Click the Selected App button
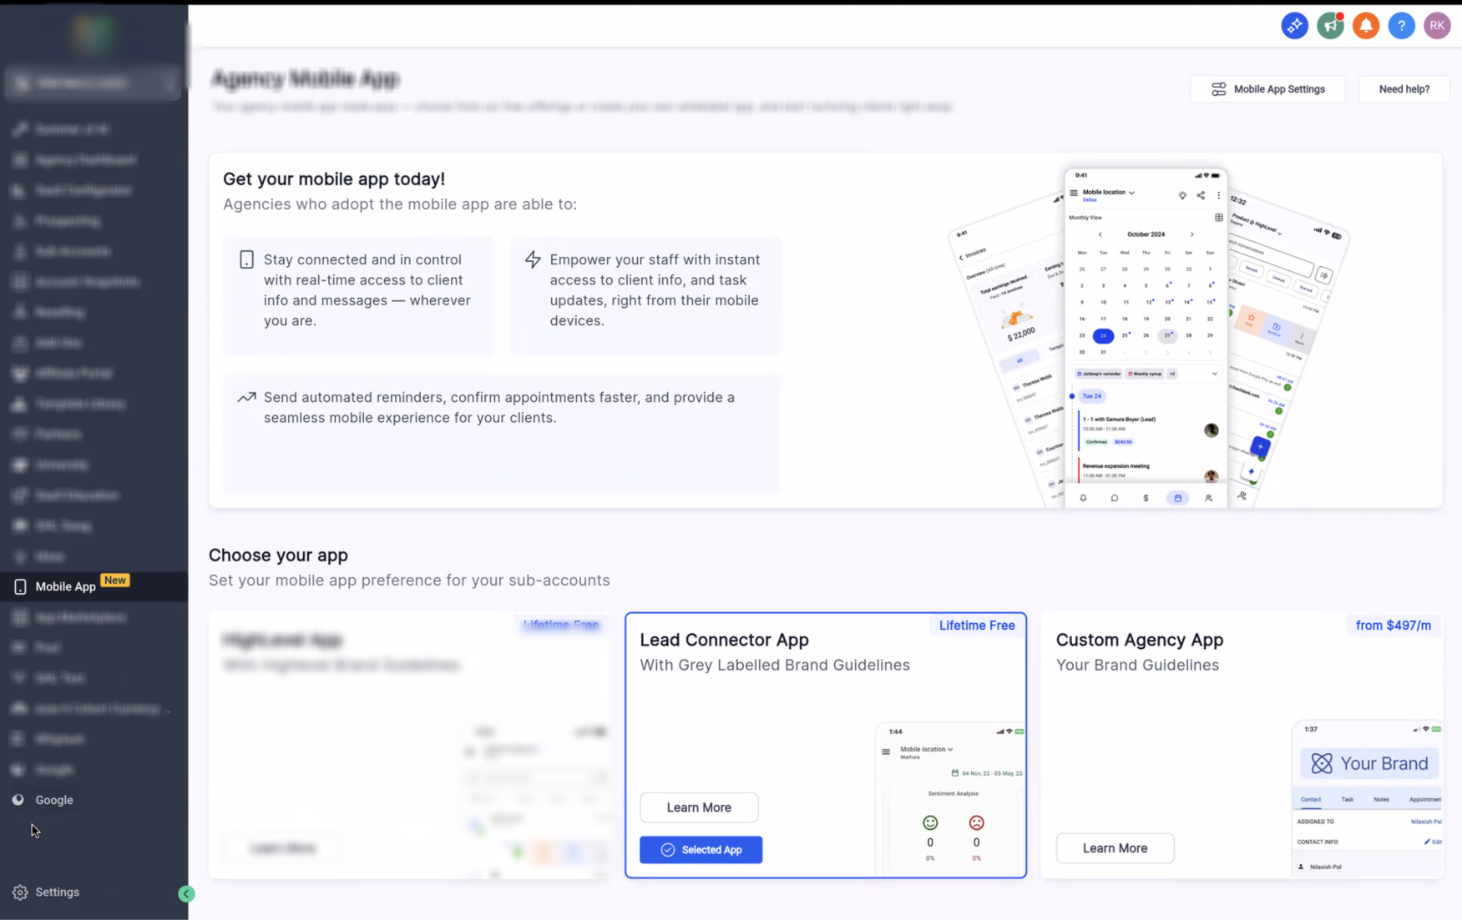The image size is (1462, 920). point(701,850)
